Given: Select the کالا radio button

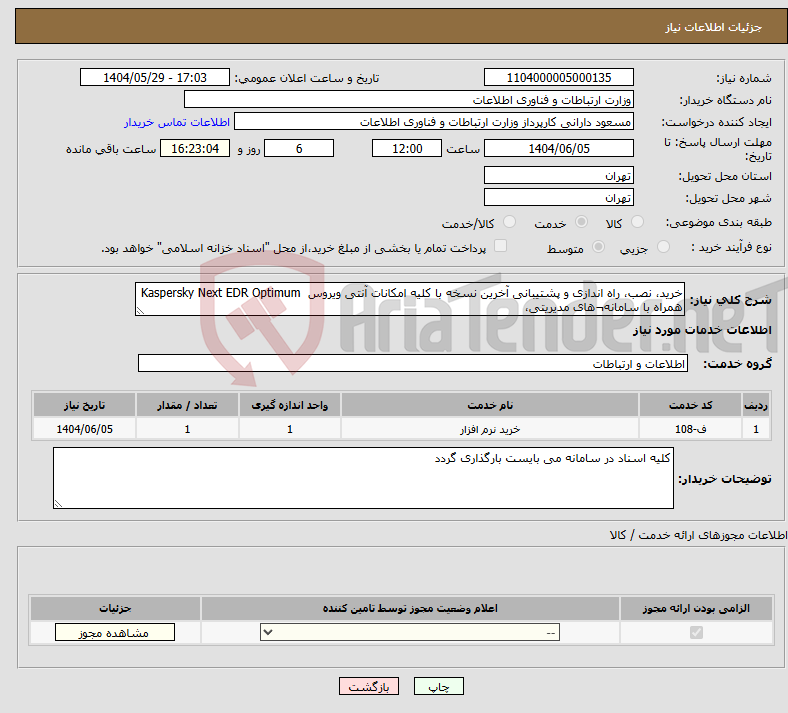Looking at the screenshot, I should [x=637, y=222].
